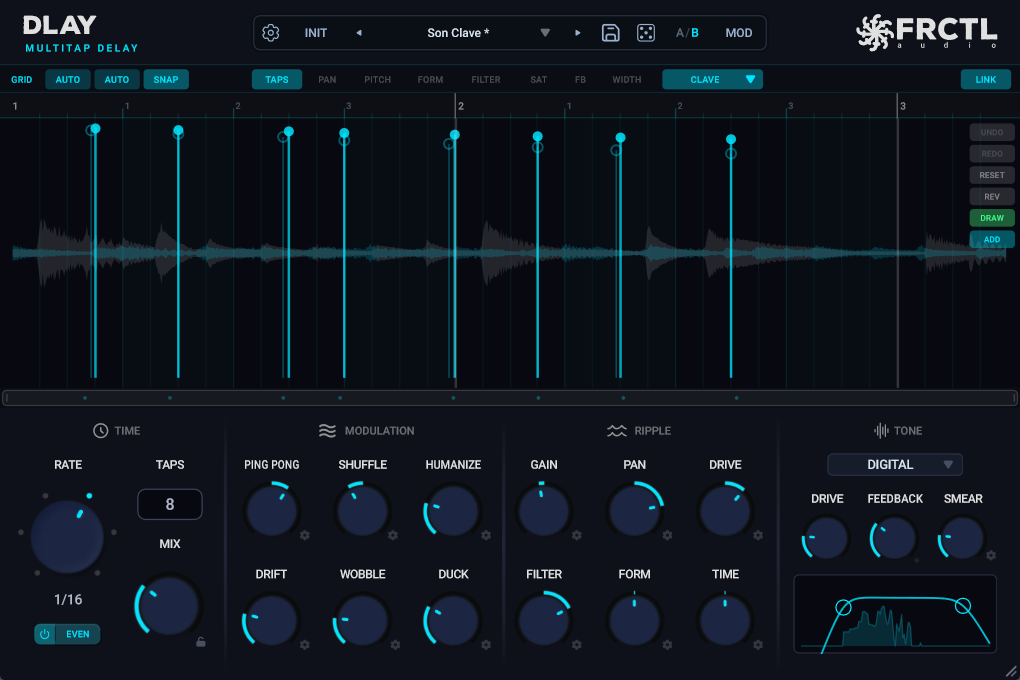Click the Modulation waves icon
This screenshot has width=1020, height=680.
click(327, 431)
